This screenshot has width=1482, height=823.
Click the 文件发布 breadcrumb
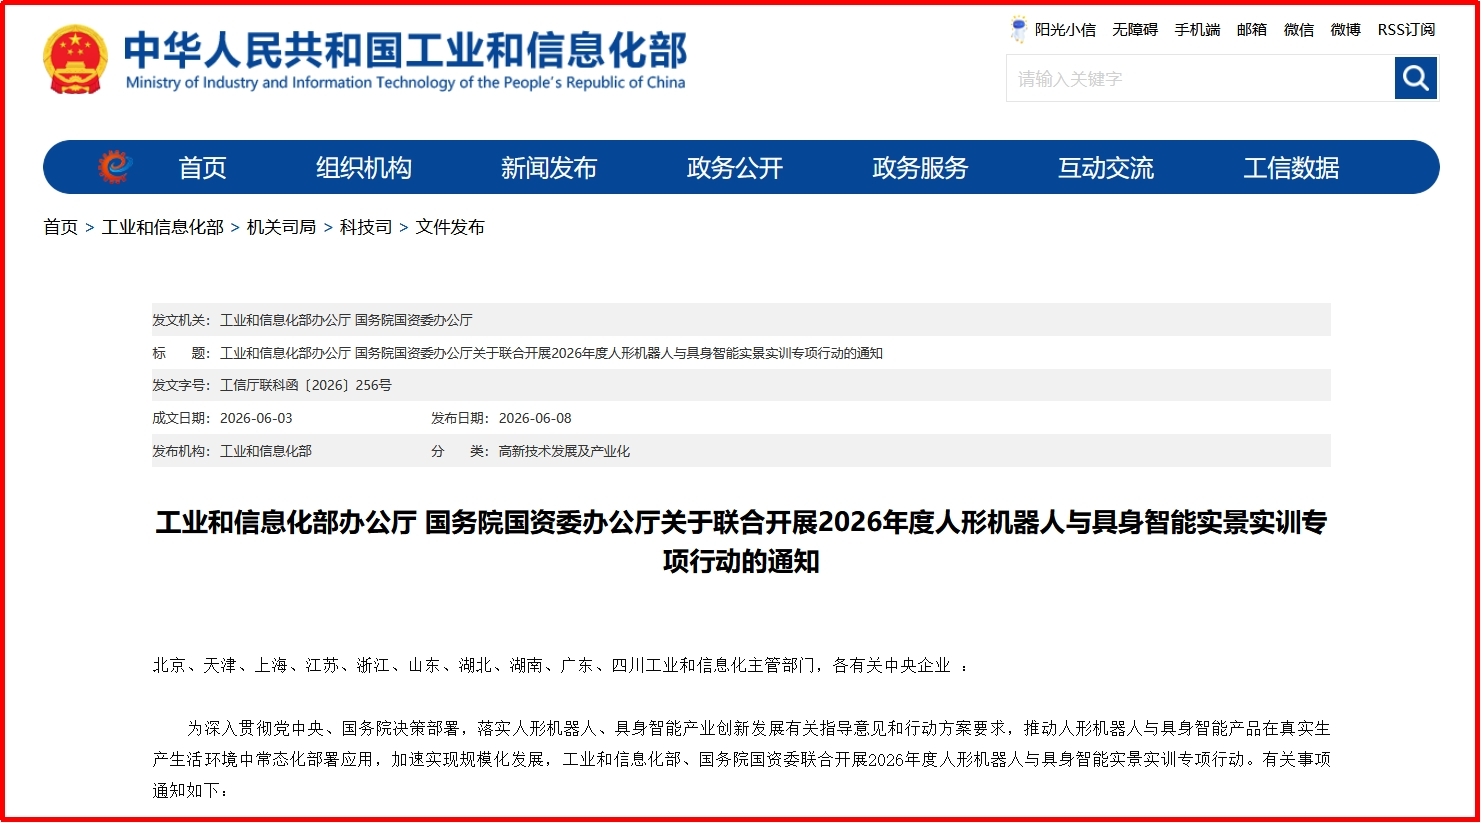pyautogui.click(x=450, y=227)
